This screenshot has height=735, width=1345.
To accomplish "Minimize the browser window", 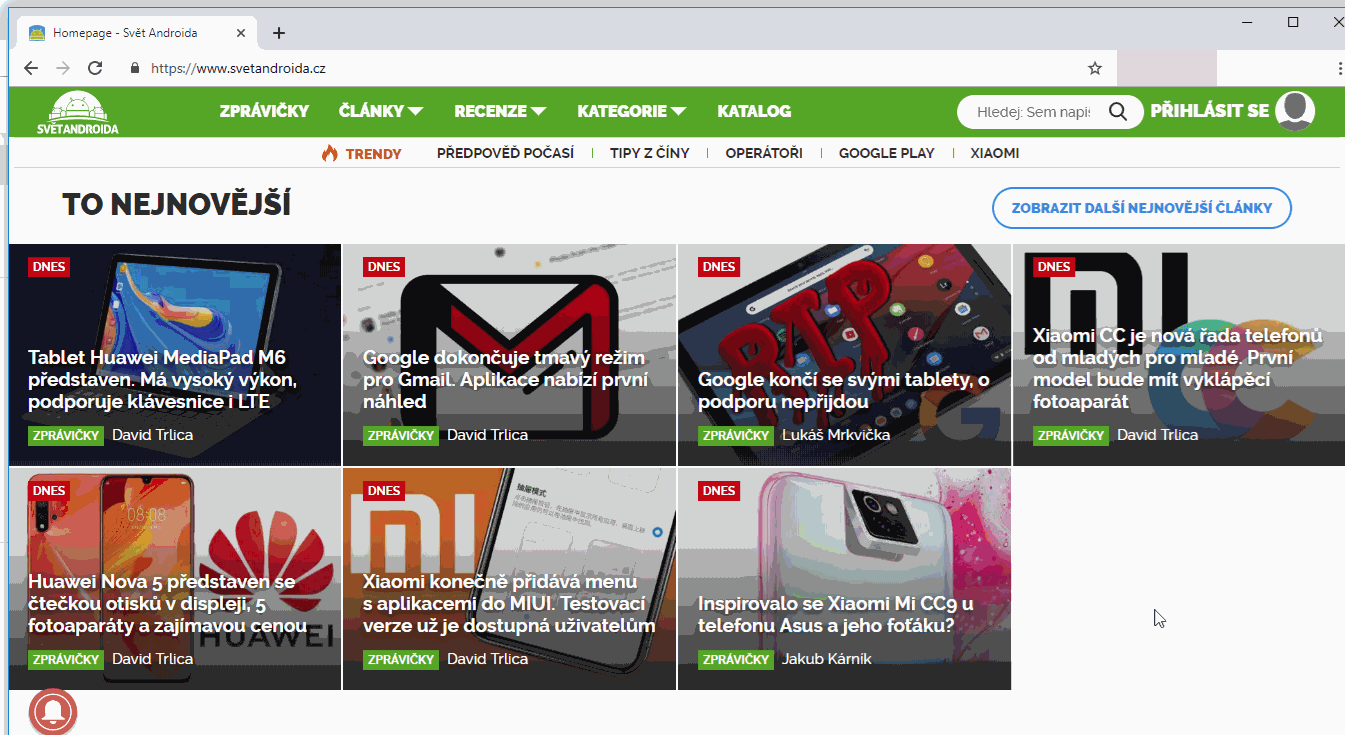I will click(1247, 22).
